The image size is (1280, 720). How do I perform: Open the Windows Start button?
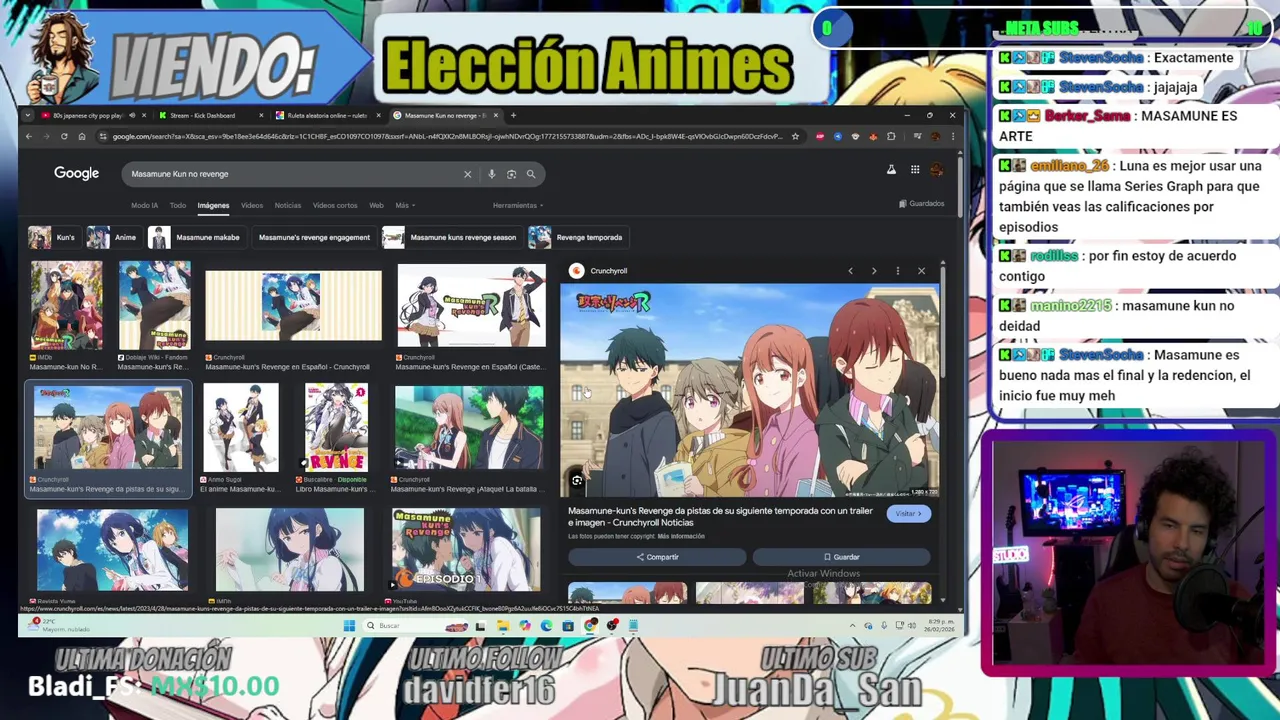click(349, 626)
